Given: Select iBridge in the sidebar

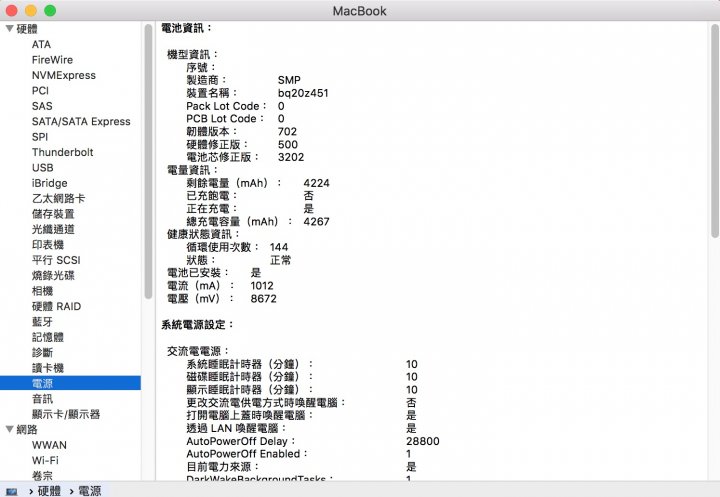Looking at the screenshot, I should 50,183.
